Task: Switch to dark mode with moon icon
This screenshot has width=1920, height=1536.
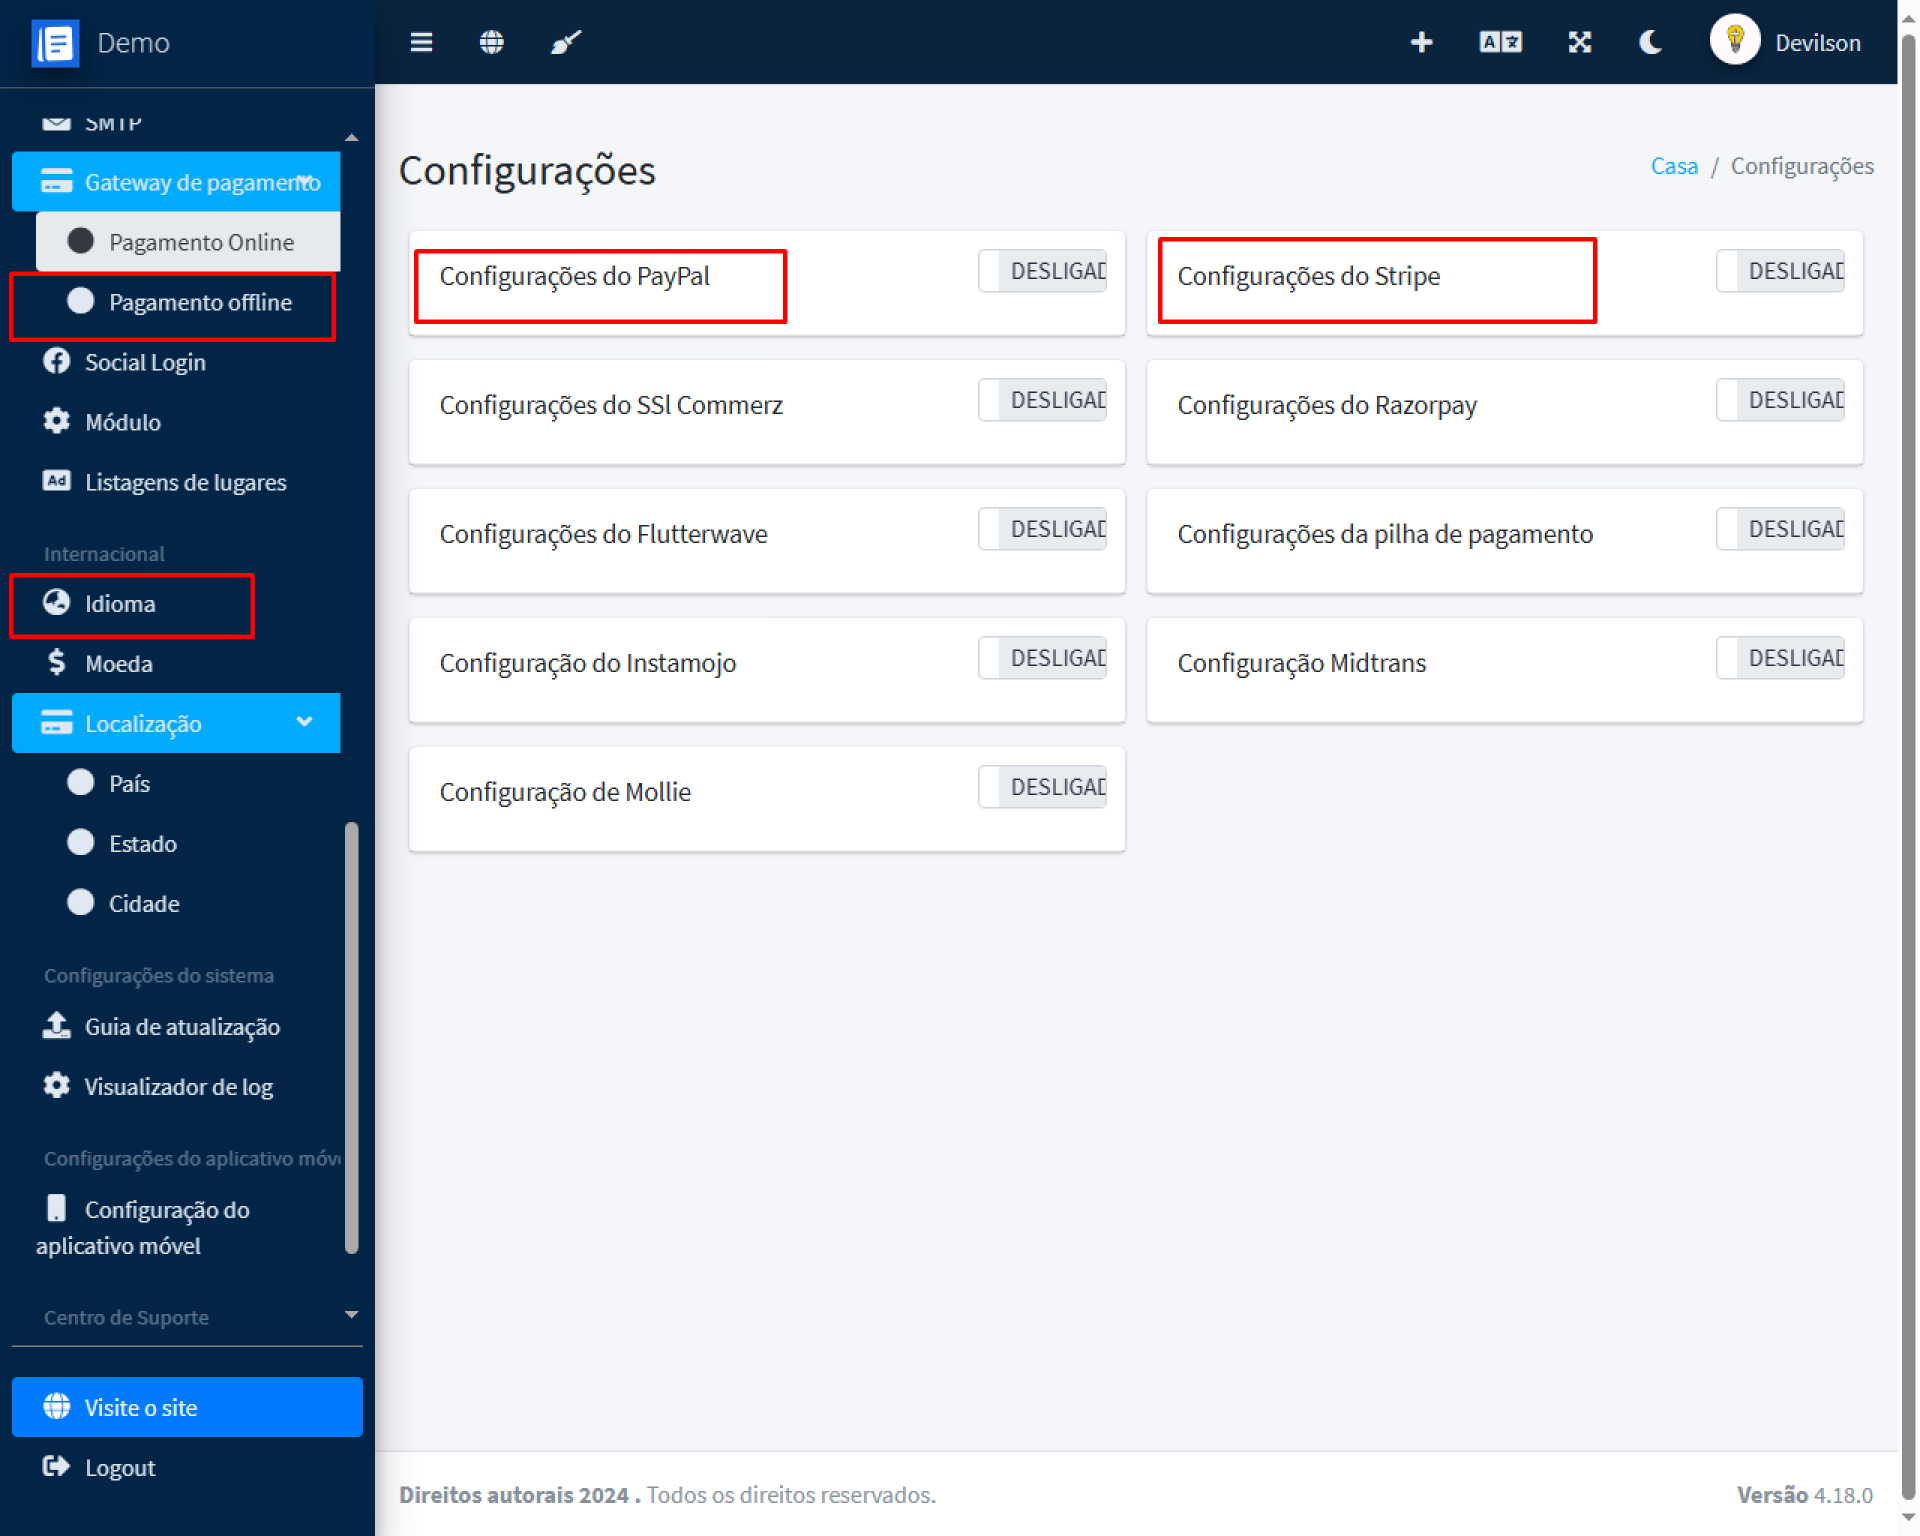Action: coord(1650,42)
